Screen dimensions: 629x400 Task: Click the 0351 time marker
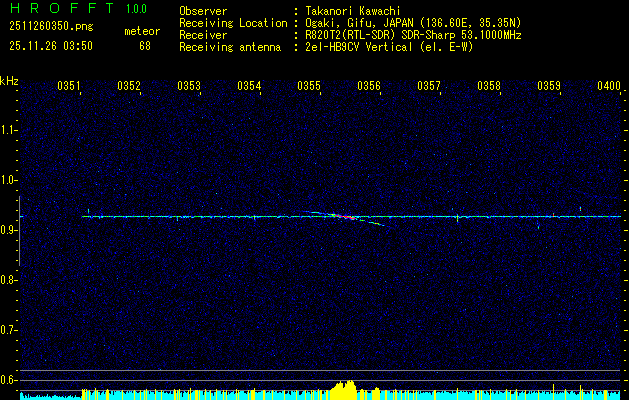(69, 86)
